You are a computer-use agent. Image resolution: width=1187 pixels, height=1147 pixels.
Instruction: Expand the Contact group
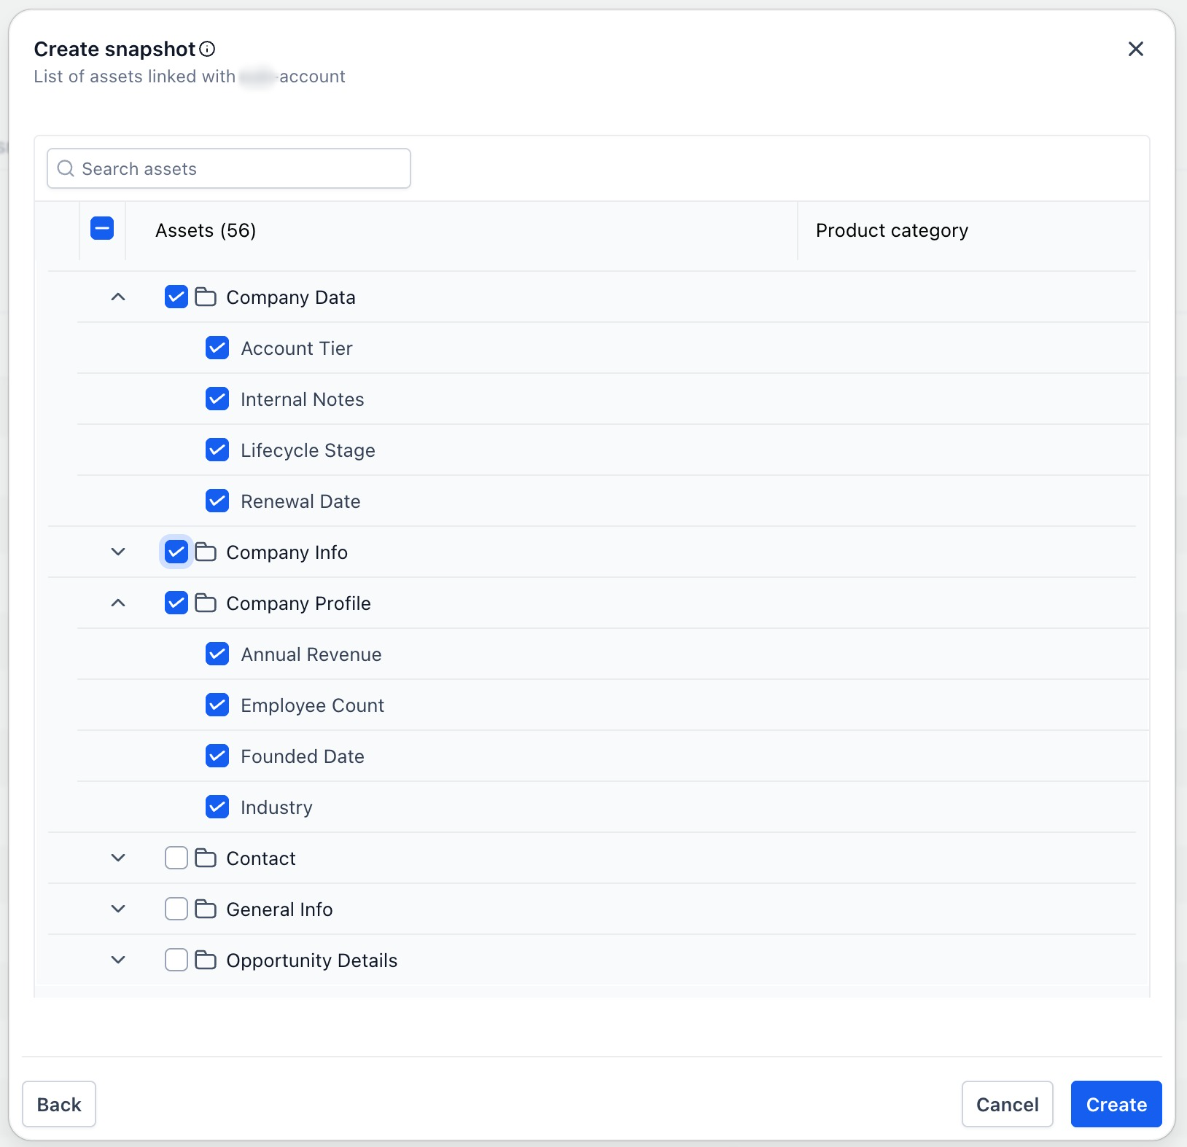tap(118, 858)
